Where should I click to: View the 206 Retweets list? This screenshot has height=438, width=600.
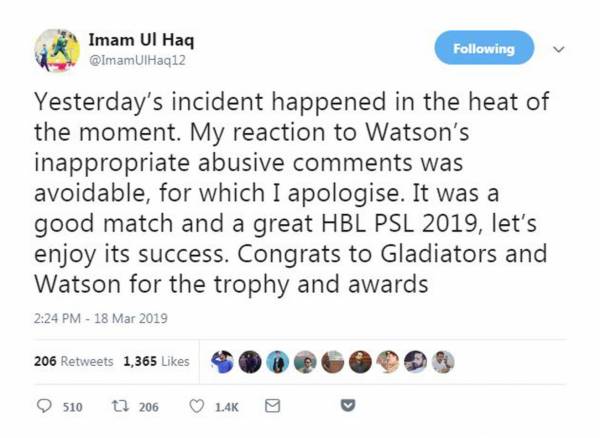click(x=73, y=361)
